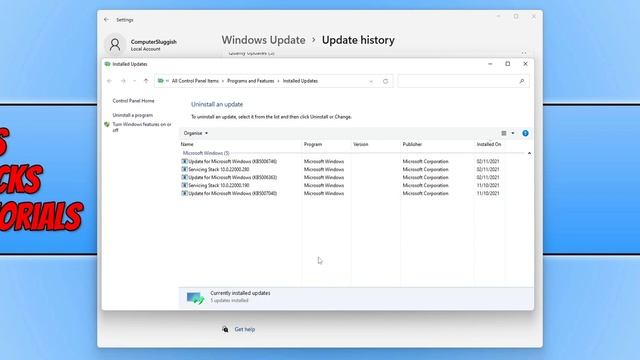Screen dimensions: 640x360
Task: Click '5 updates installed' status text
Action: [x=229, y=300]
